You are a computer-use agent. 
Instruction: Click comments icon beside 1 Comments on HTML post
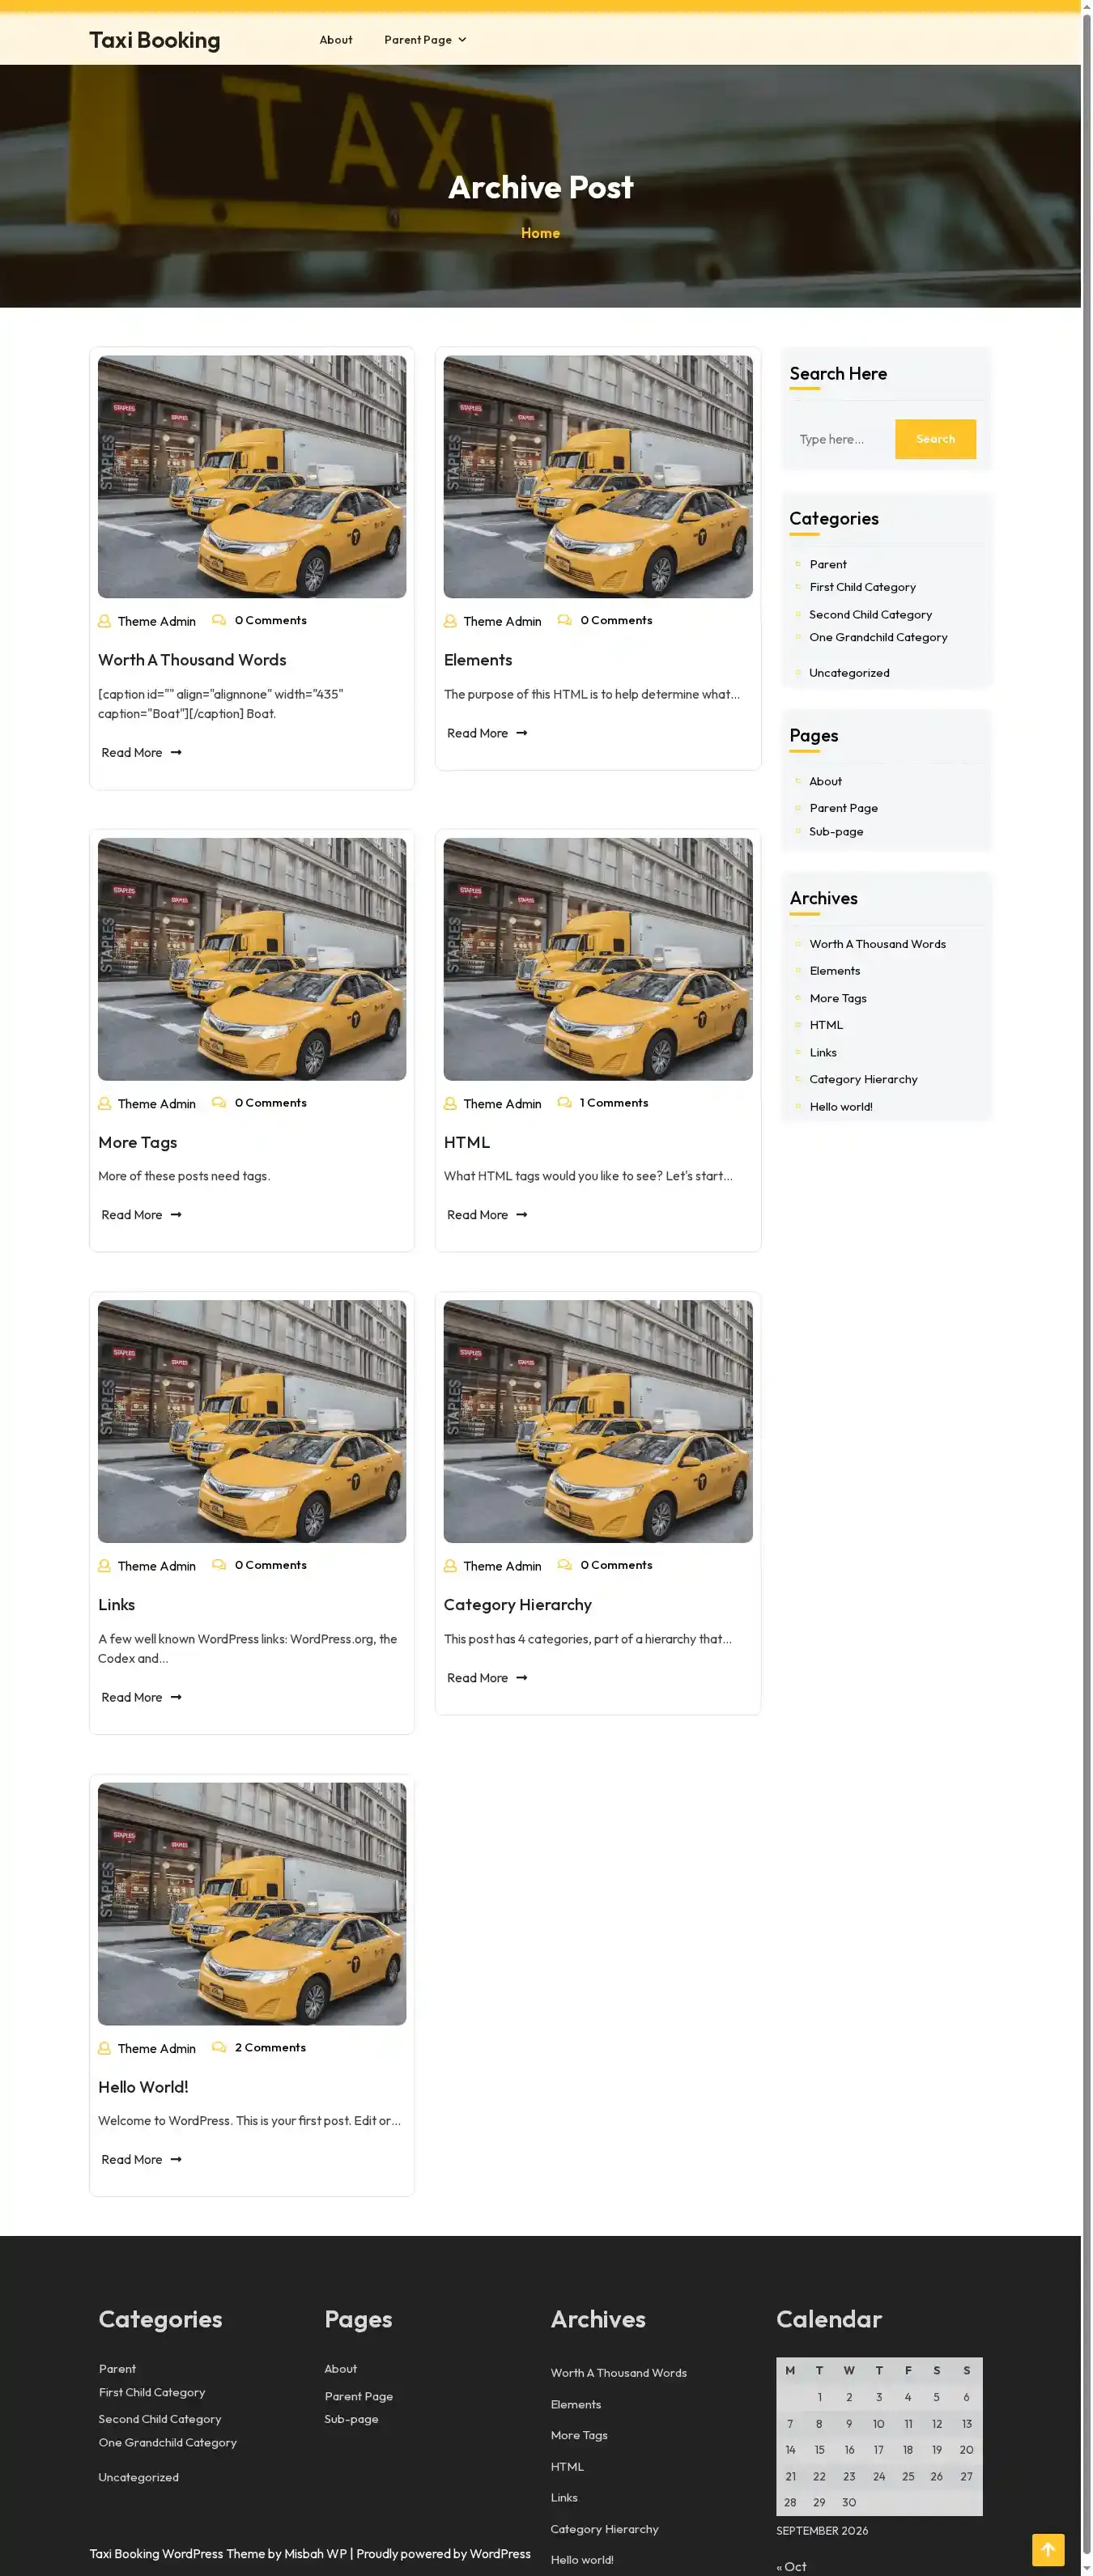[x=565, y=1102]
